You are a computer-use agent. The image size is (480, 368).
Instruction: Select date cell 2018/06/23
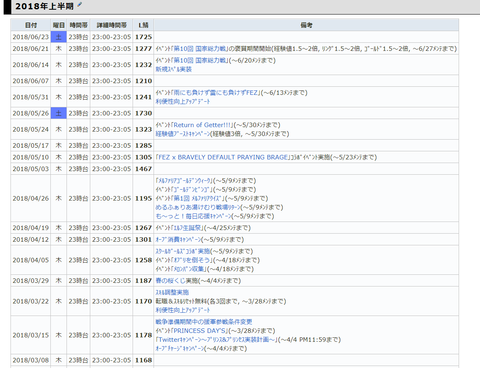pyautogui.click(x=31, y=37)
